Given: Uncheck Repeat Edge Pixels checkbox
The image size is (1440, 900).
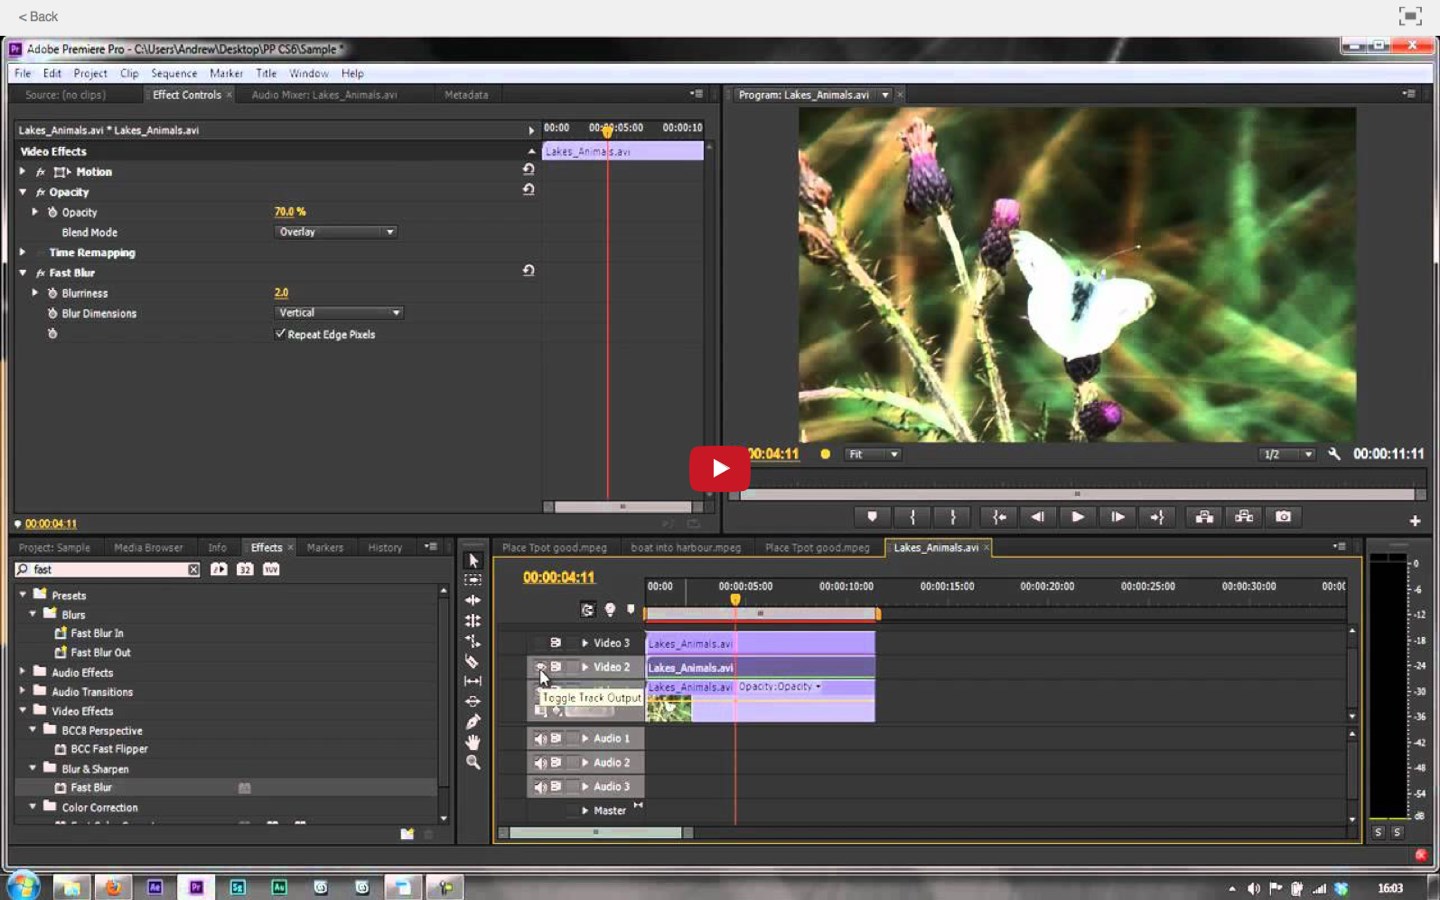Looking at the screenshot, I should click(280, 334).
